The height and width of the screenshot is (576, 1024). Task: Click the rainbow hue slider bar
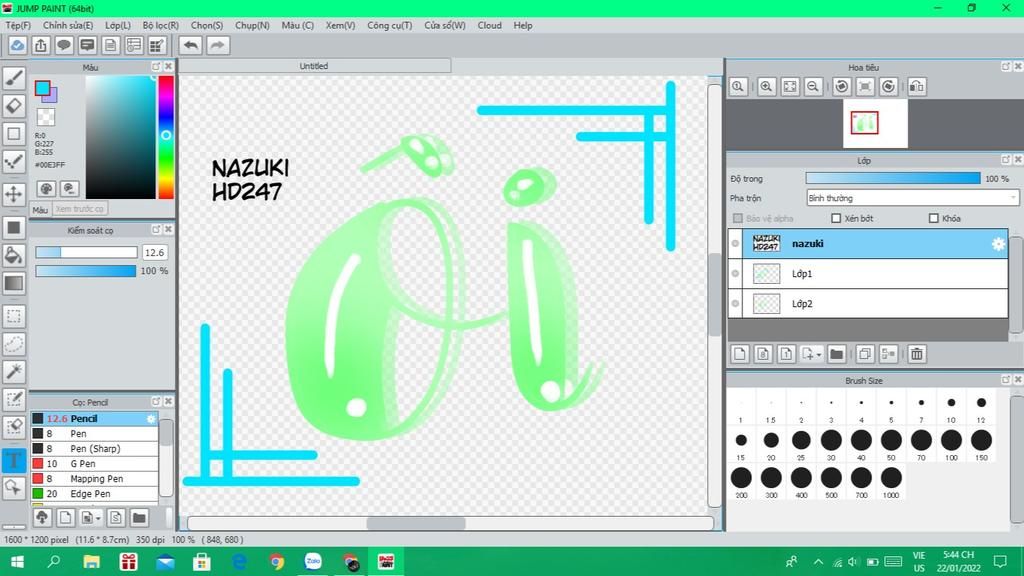(x=166, y=136)
